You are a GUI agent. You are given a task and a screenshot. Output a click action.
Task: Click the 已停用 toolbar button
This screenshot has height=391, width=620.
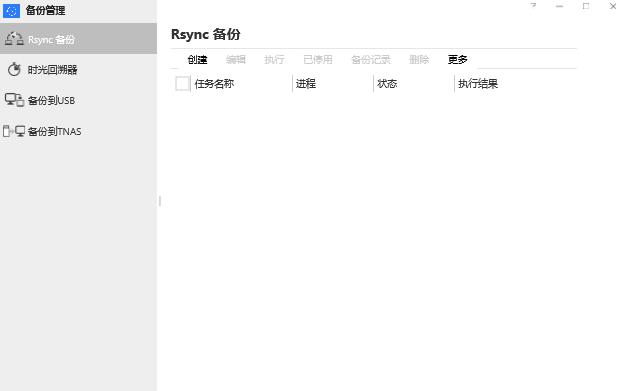(x=318, y=60)
